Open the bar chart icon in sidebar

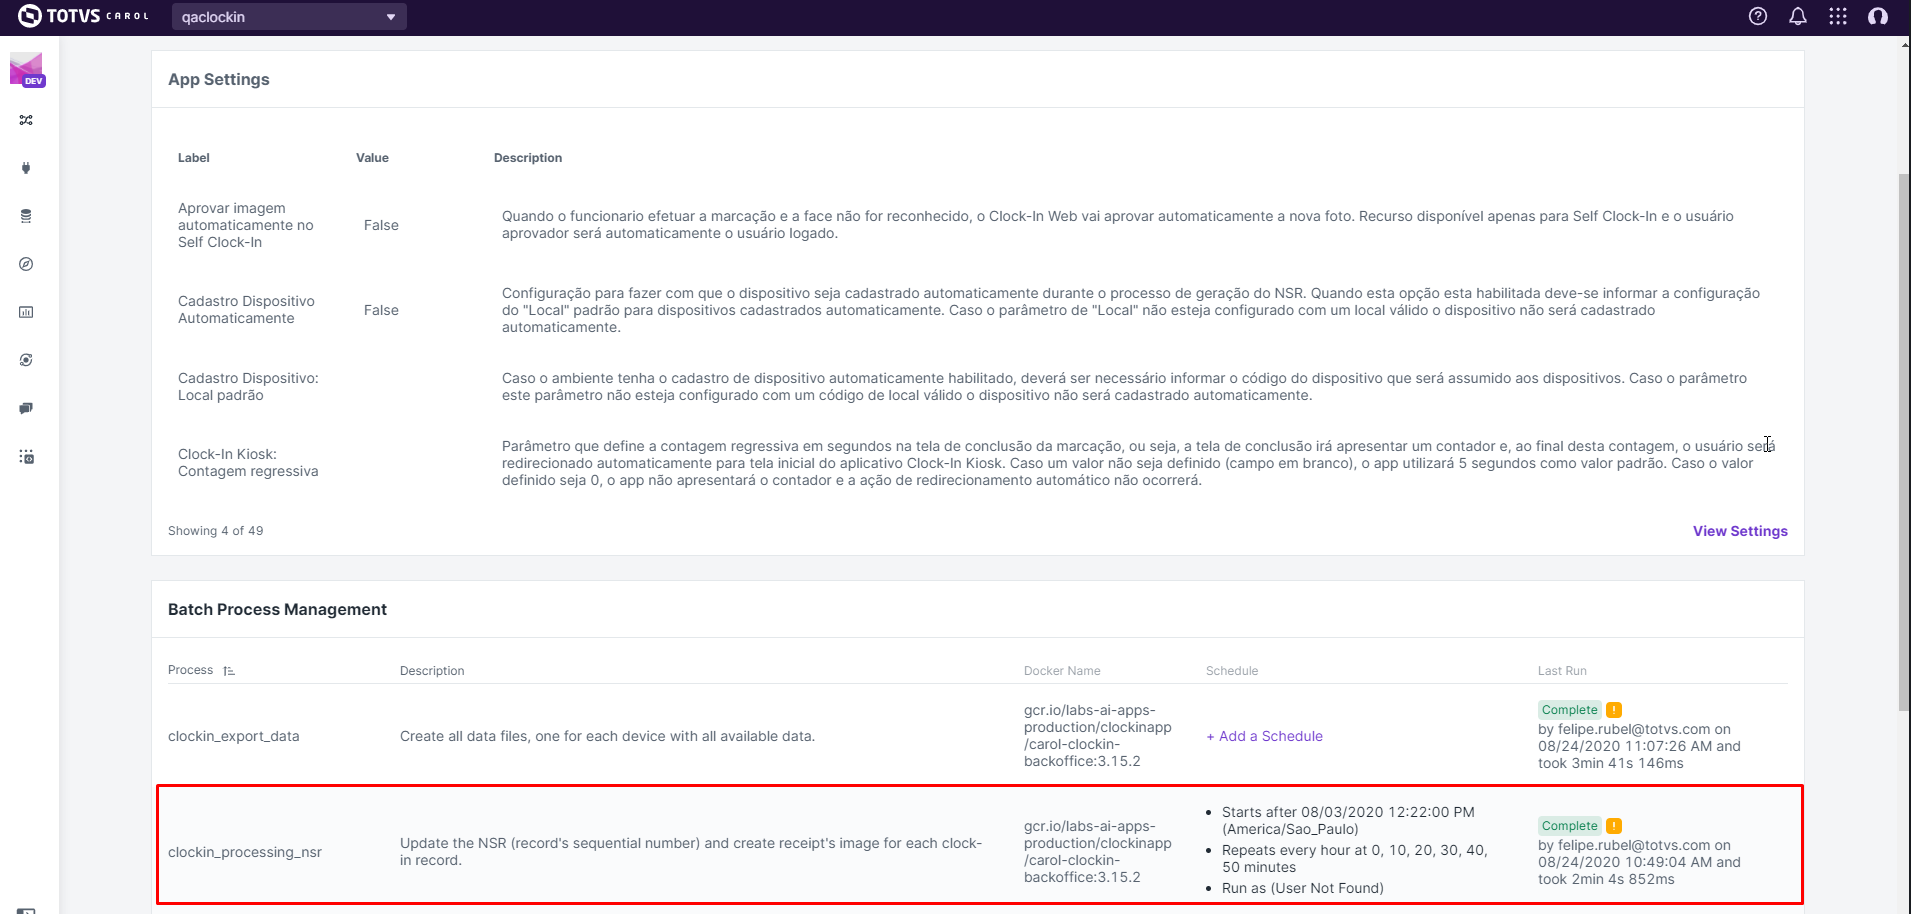tap(26, 312)
